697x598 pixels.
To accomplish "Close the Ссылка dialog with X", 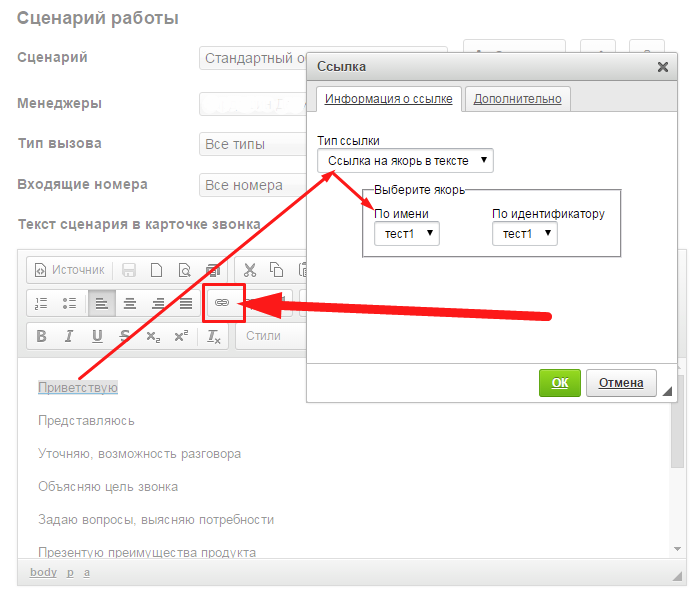I will [x=663, y=67].
